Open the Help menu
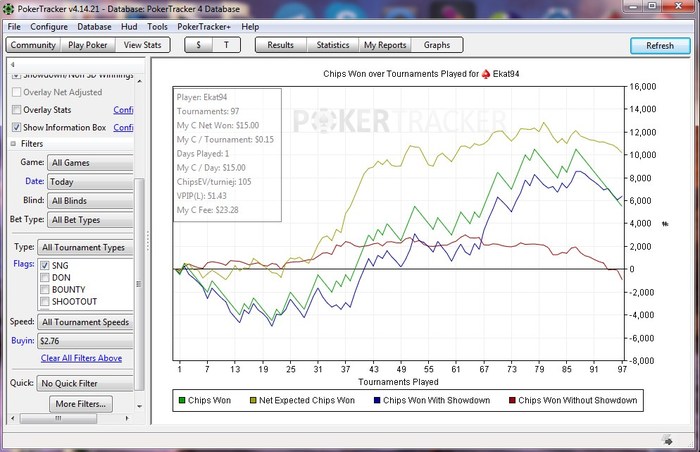This screenshot has width=700, height=452. 250,27
